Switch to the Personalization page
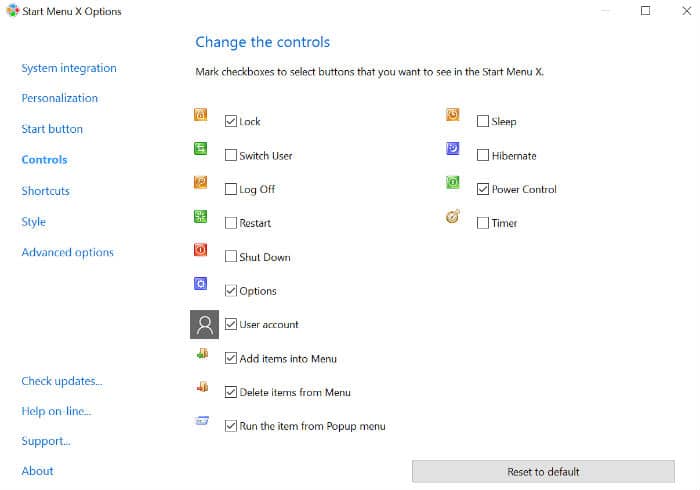The height and width of the screenshot is (490, 700). (60, 98)
